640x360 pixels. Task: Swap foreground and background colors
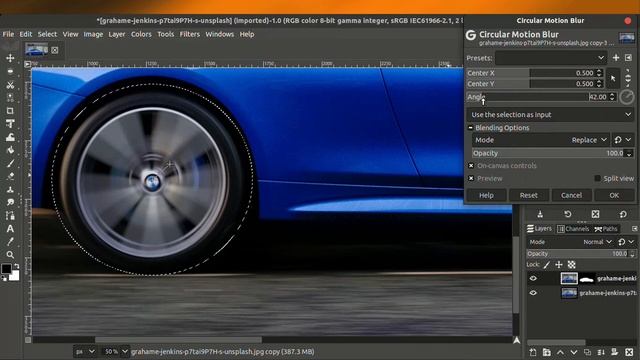click(x=16, y=266)
